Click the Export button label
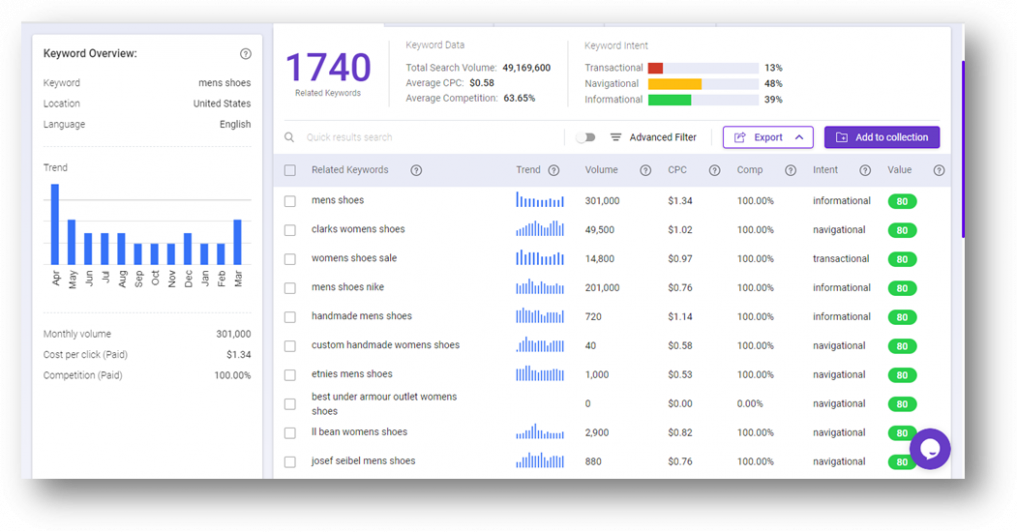This screenshot has width=1017, height=532. tap(768, 138)
